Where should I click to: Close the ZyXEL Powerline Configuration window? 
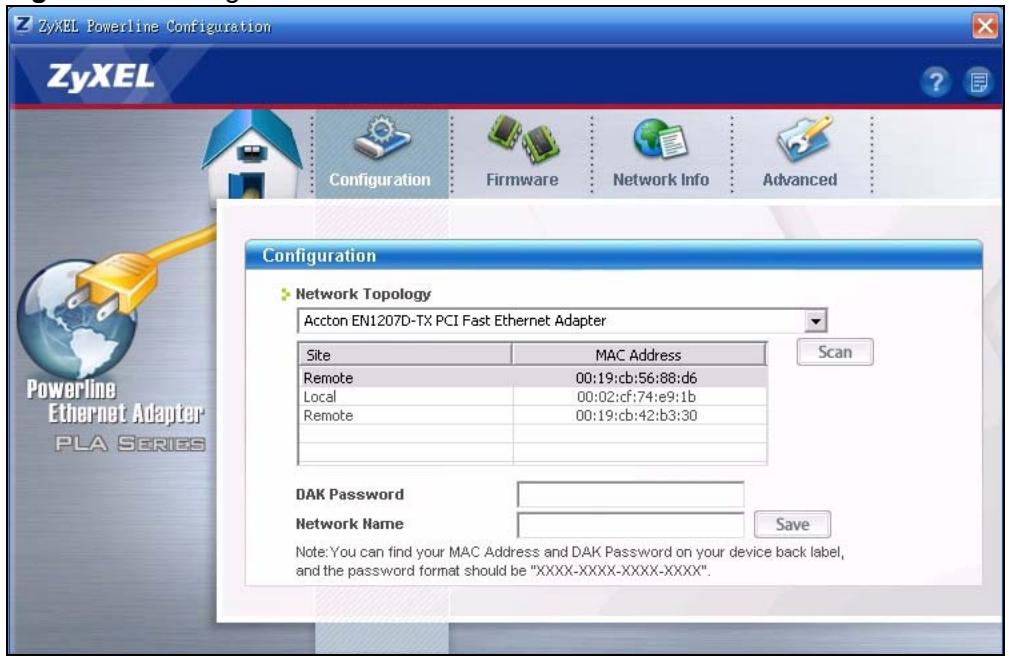click(x=985, y=26)
